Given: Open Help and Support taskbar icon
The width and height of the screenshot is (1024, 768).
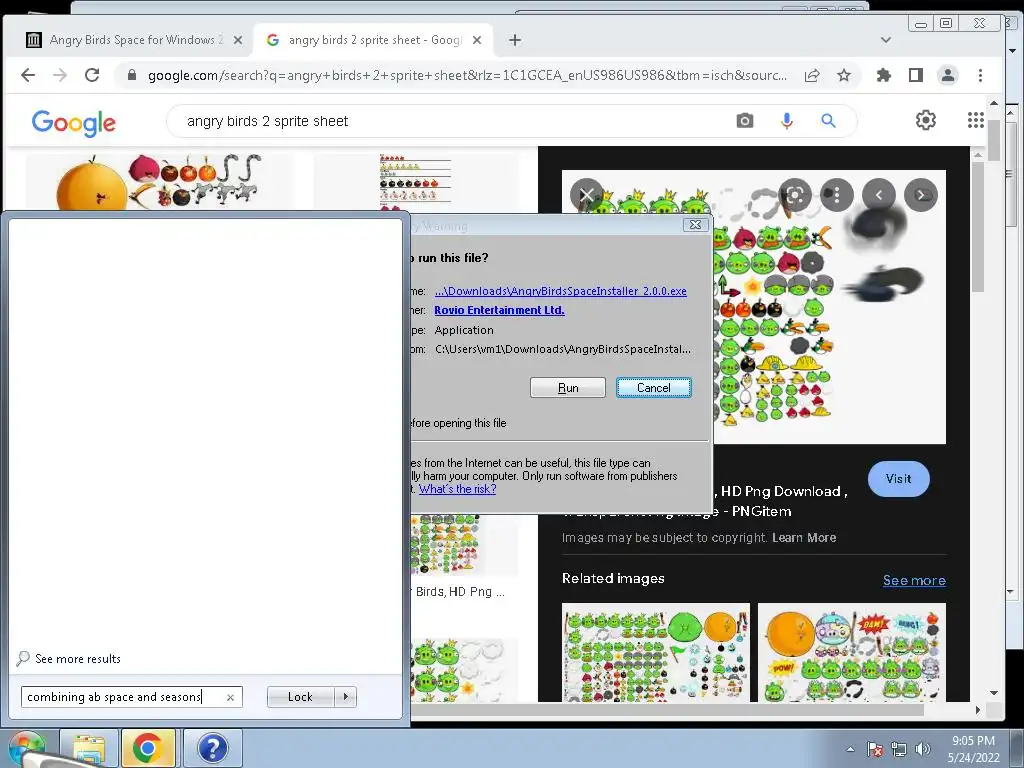Looking at the screenshot, I should [213, 748].
